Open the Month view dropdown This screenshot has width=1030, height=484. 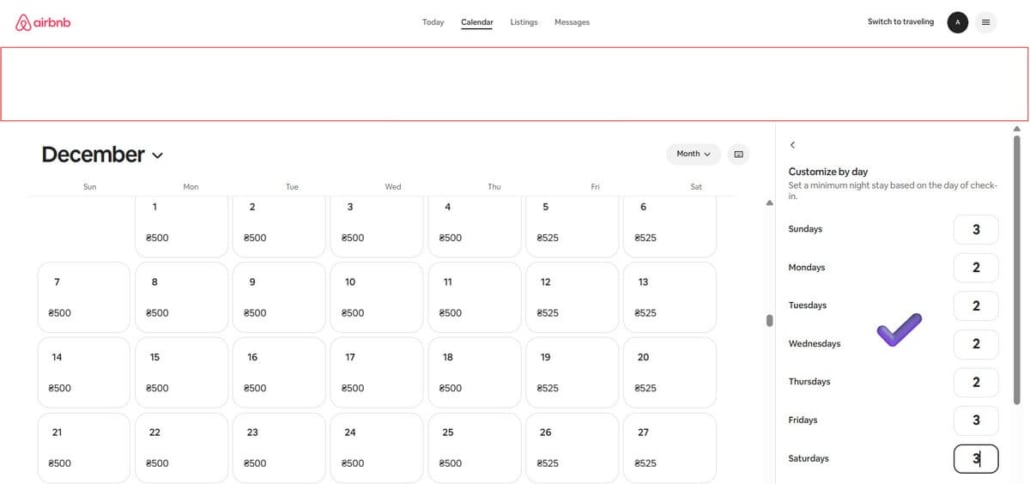(x=694, y=154)
